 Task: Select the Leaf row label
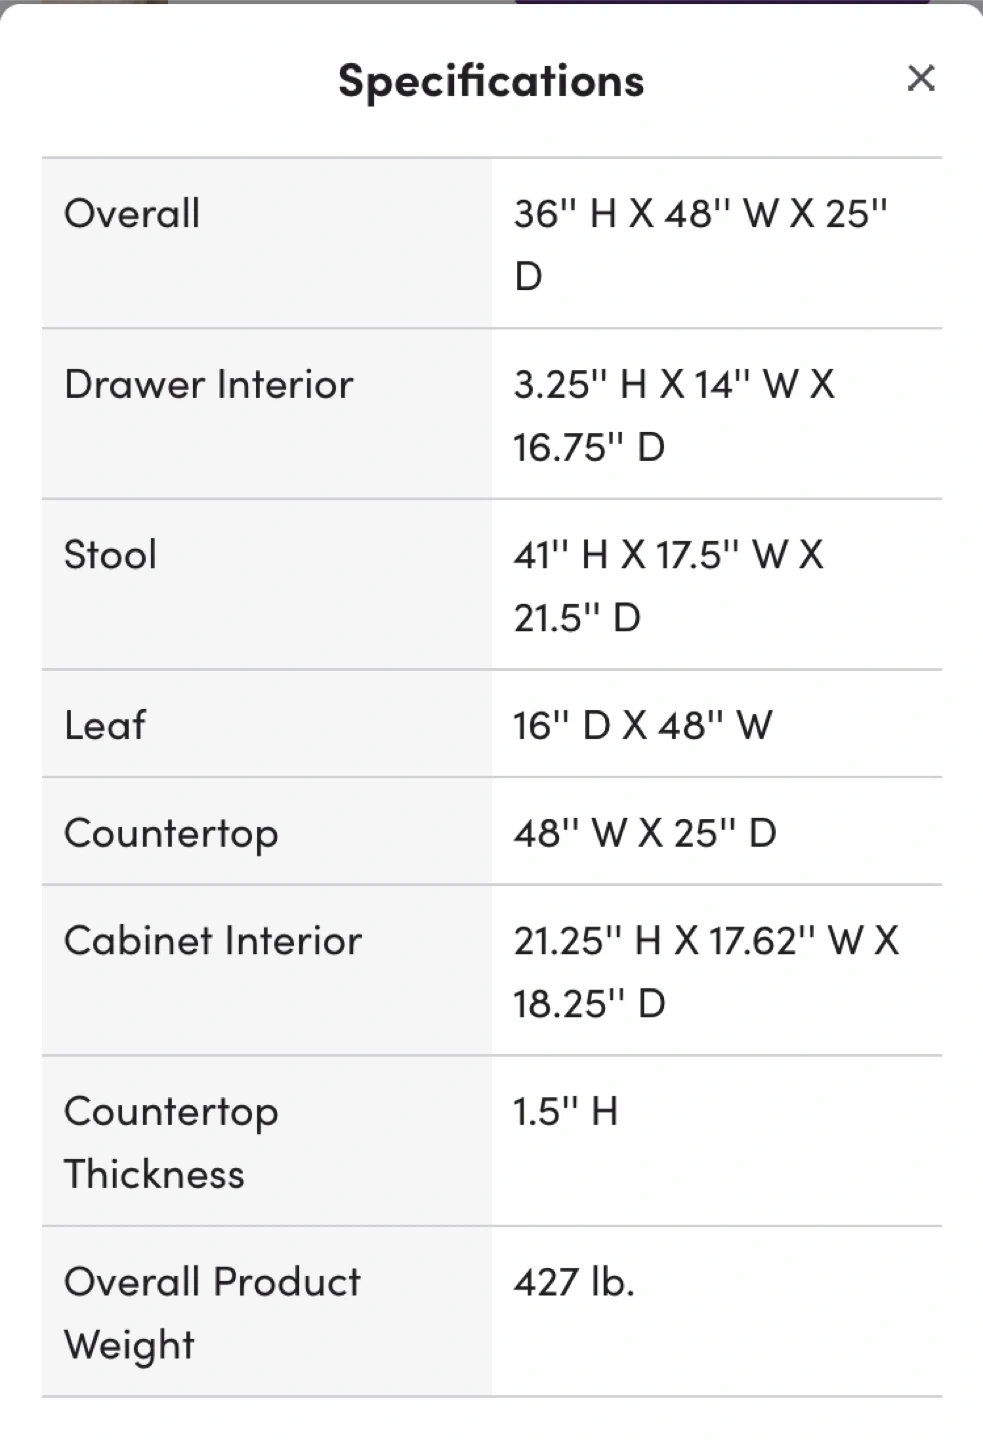(x=104, y=725)
